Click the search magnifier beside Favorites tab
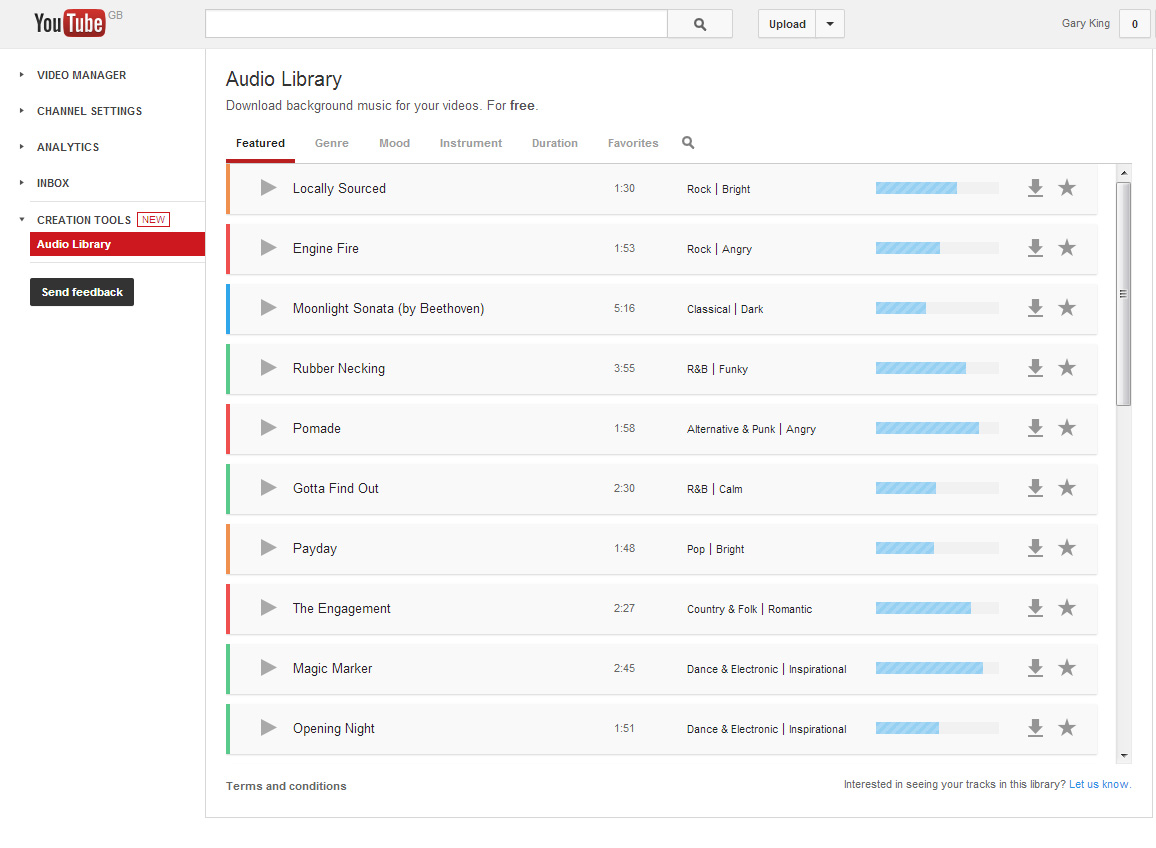Viewport: 1156px width, 848px height. [x=688, y=143]
